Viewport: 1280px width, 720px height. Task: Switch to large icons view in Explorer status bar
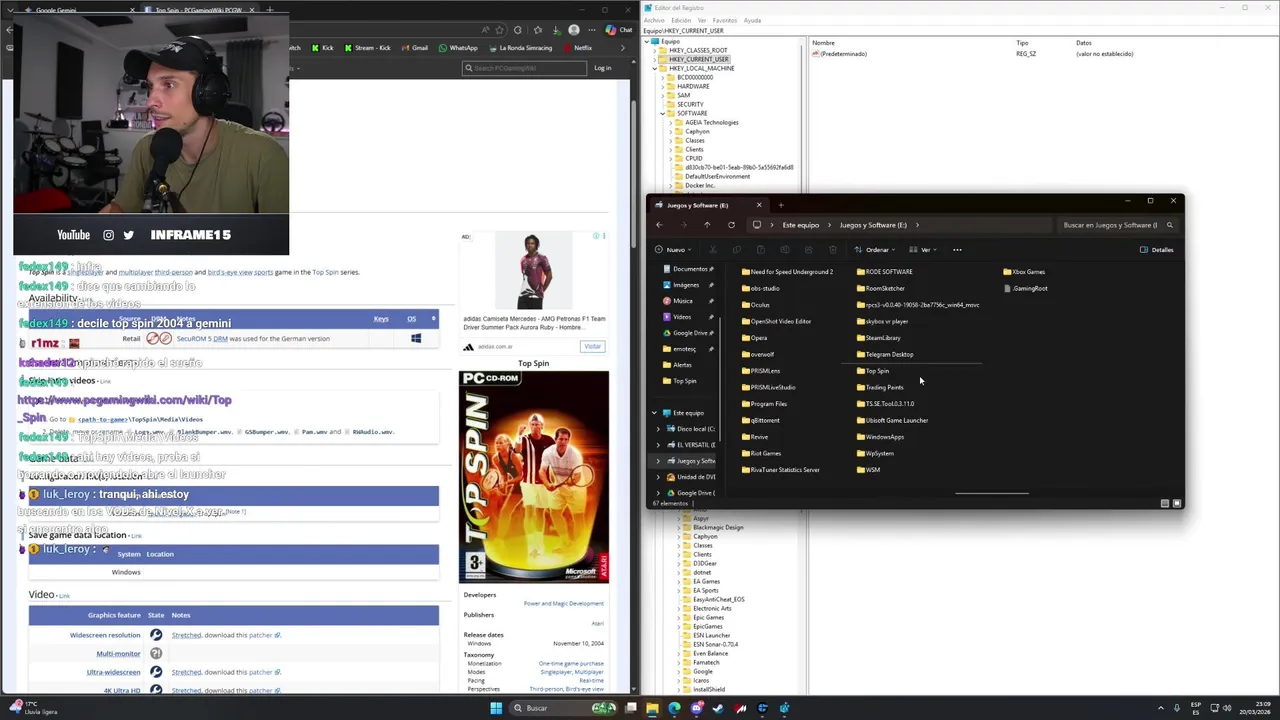click(x=1177, y=503)
